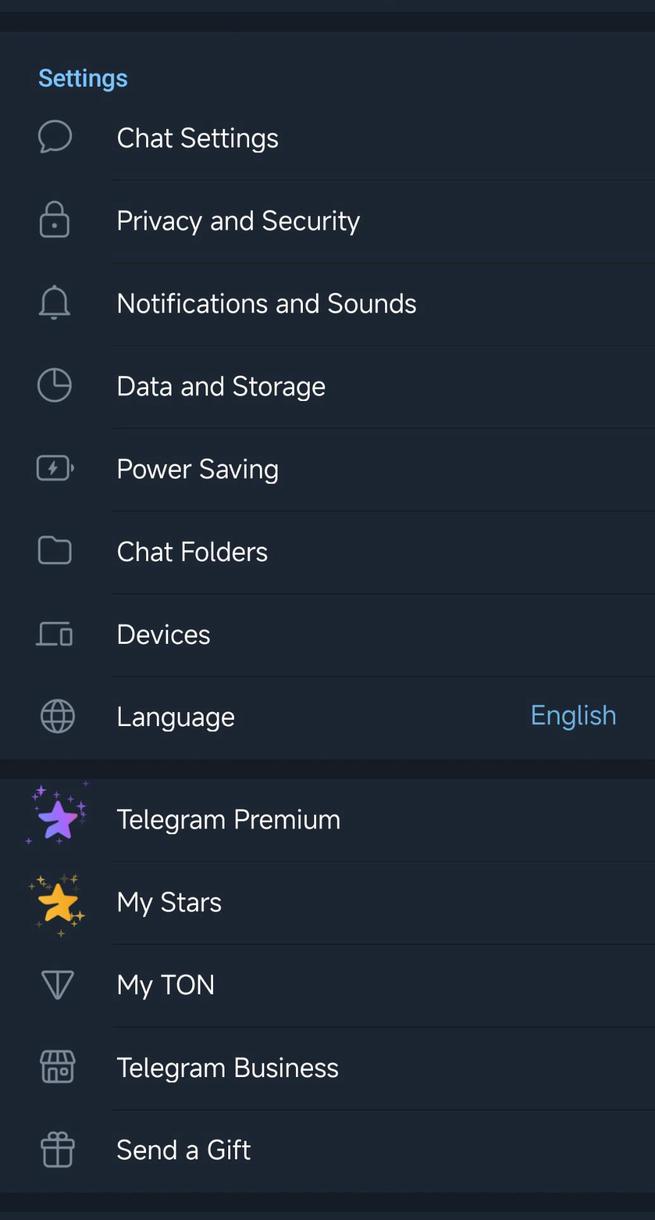Screen dimensions: 655x1220
Task: Click the storefront icon for Telegram Business
Action: 57,1067
